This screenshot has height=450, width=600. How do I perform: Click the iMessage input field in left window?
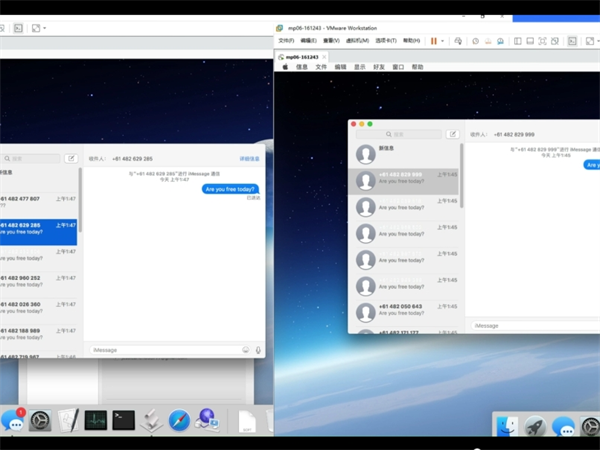(x=165, y=350)
